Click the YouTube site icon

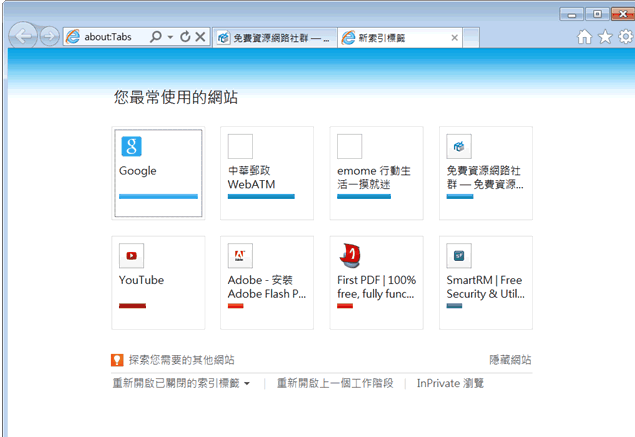coord(131,256)
